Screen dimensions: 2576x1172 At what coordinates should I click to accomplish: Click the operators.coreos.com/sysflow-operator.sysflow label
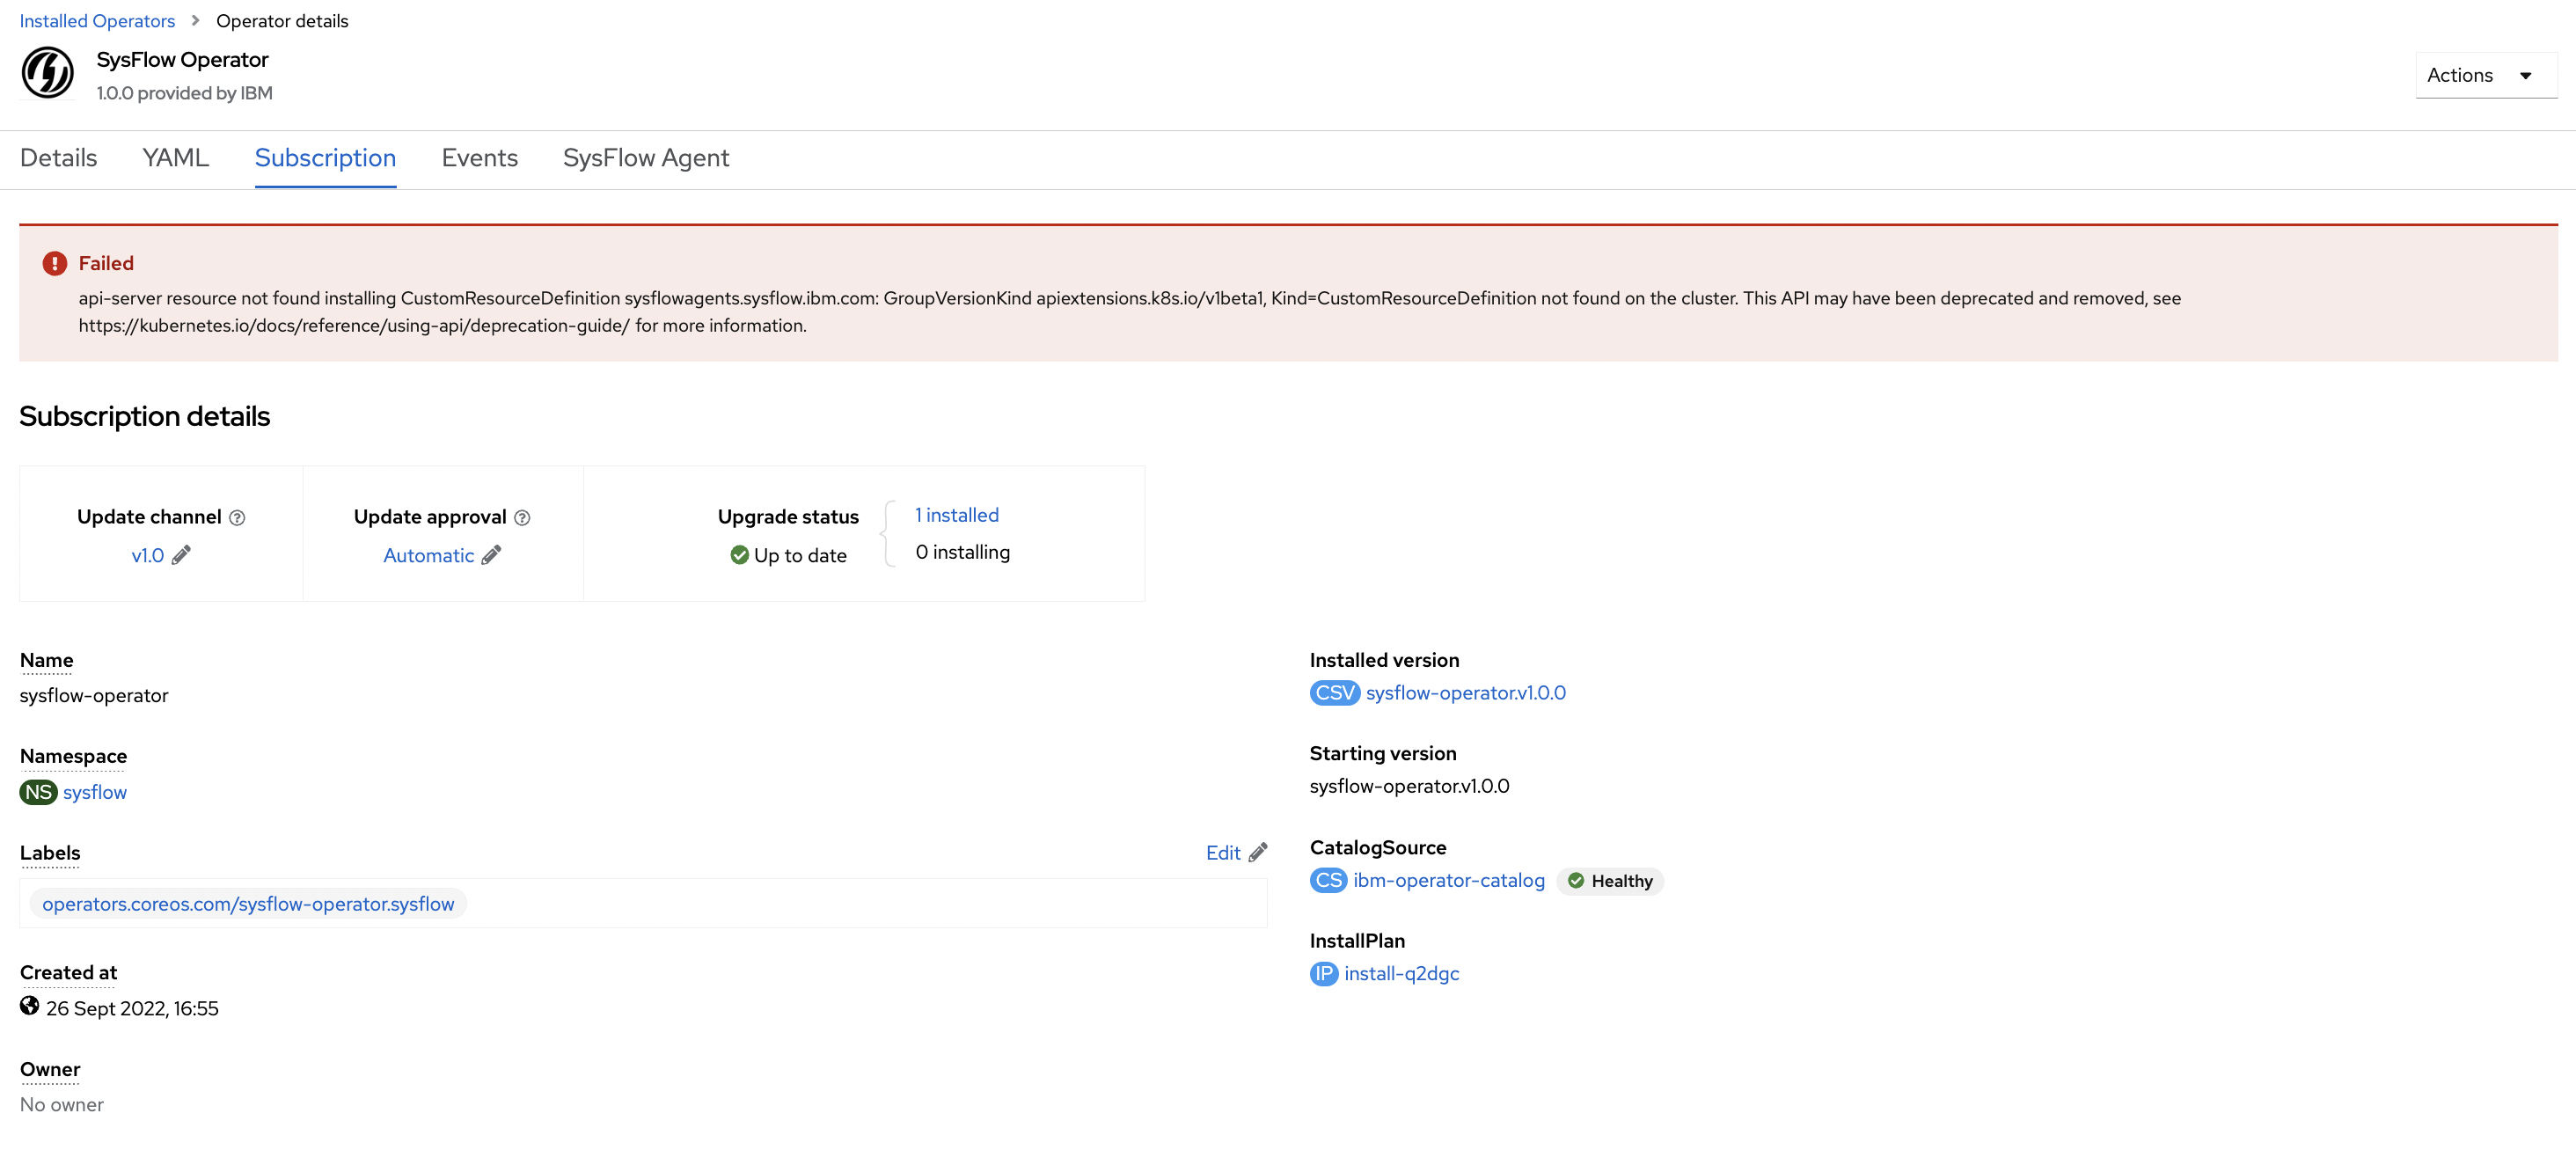point(248,904)
